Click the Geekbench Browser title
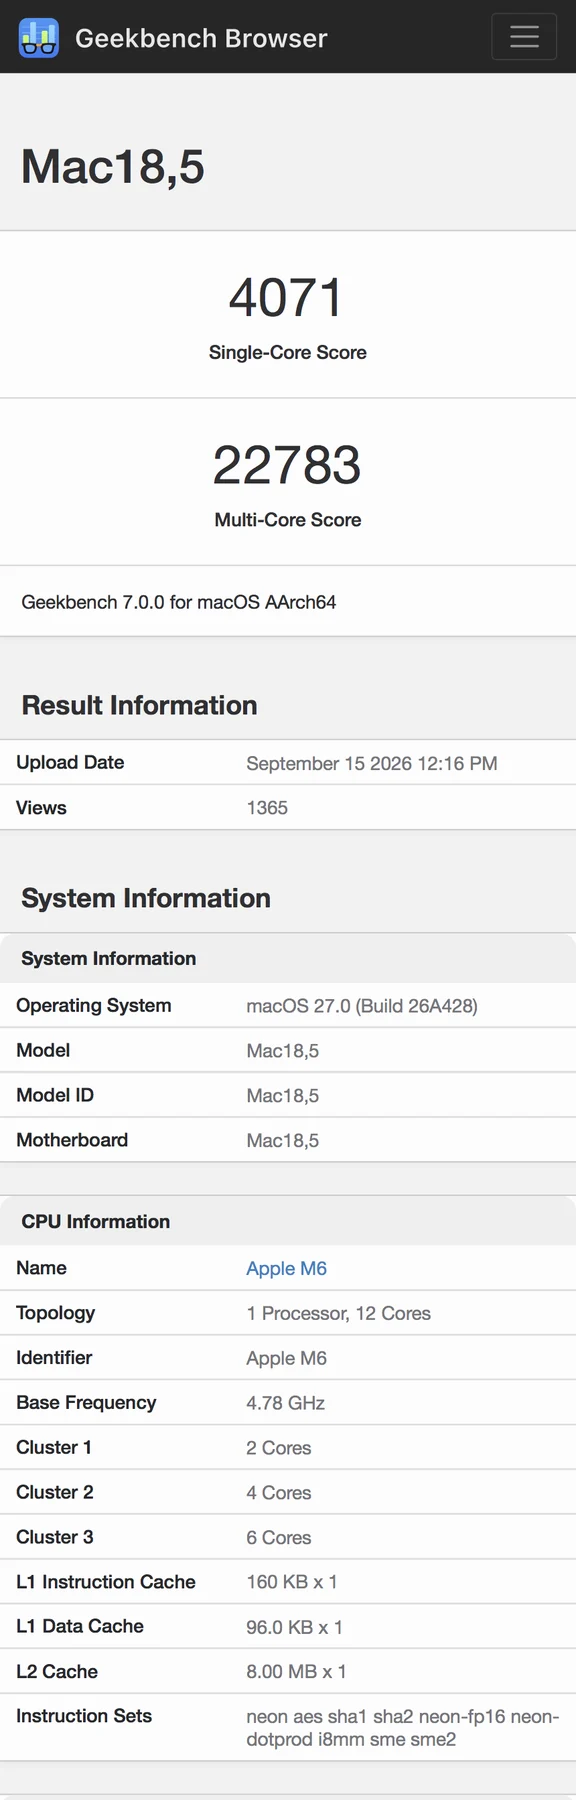Screen dimensions: 576x1800 (x=201, y=38)
